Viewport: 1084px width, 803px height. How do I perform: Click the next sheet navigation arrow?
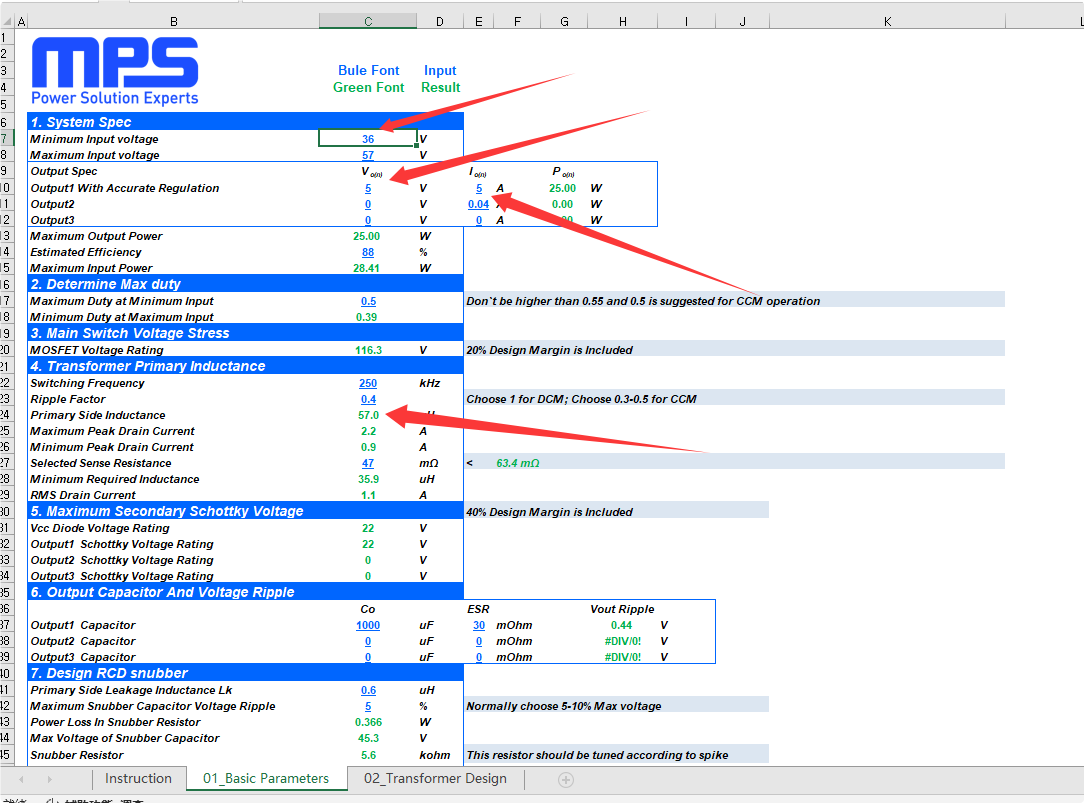click(49, 779)
